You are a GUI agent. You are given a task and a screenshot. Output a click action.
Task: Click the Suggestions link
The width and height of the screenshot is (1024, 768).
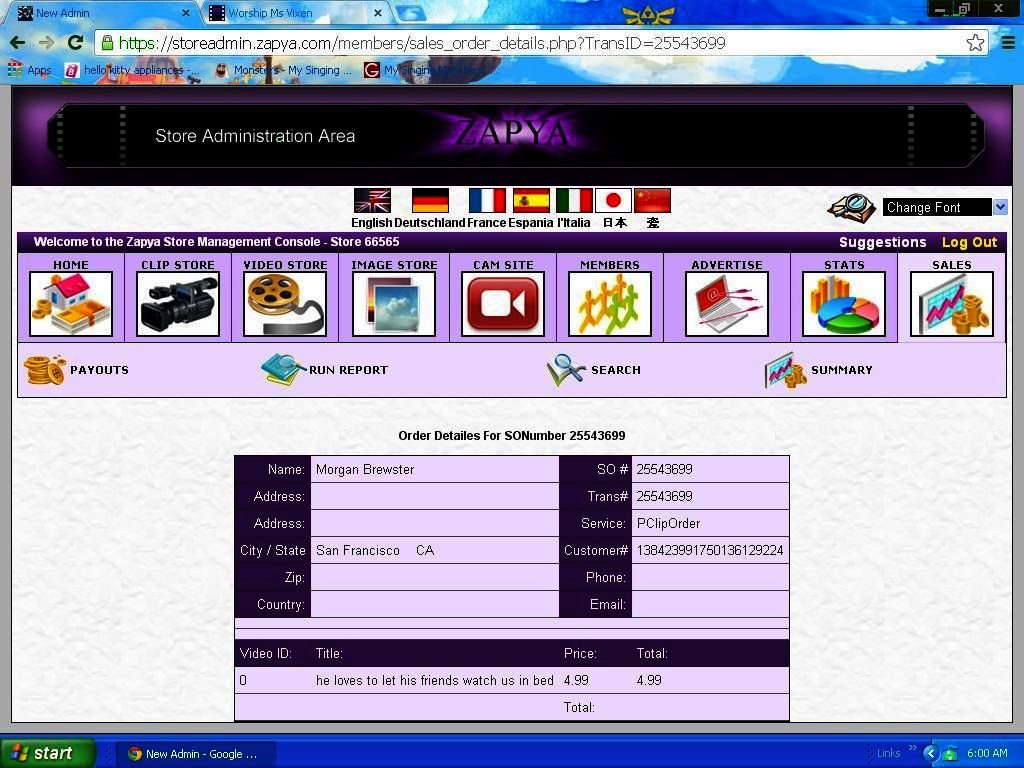(x=882, y=242)
